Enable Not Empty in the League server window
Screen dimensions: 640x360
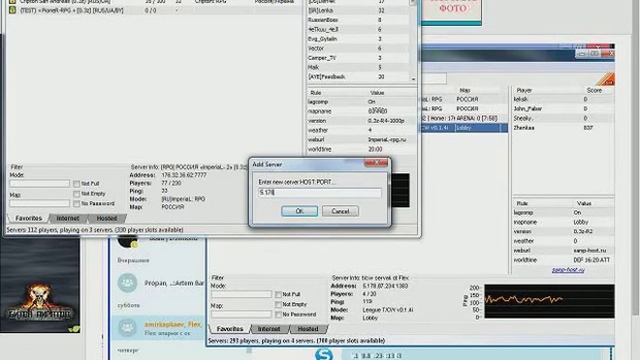point(278,304)
